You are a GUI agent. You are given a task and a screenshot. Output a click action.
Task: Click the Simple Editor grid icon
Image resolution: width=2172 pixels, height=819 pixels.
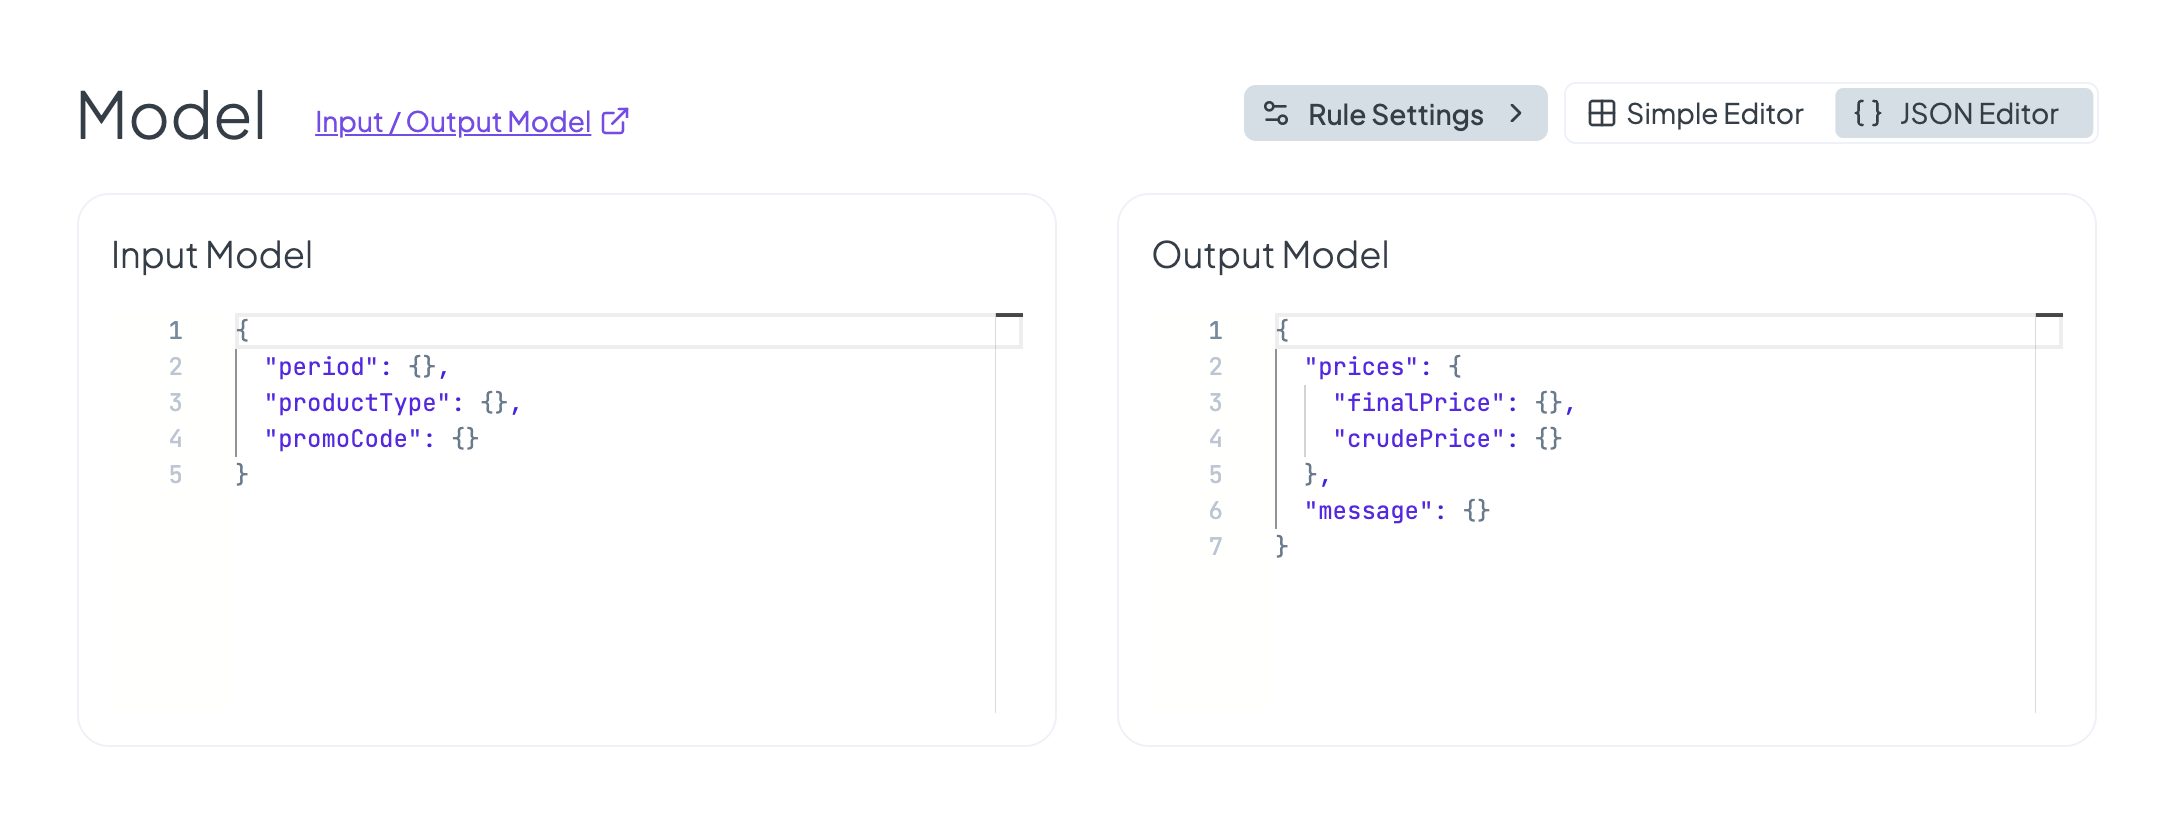(x=1601, y=114)
